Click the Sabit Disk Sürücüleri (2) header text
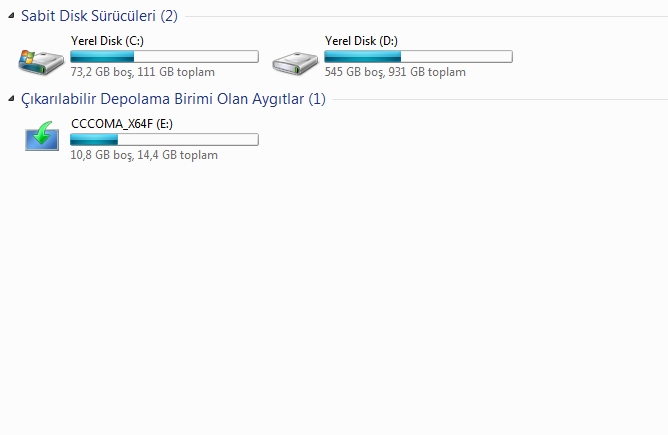This screenshot has height=435, width=668. pos(99,17)
